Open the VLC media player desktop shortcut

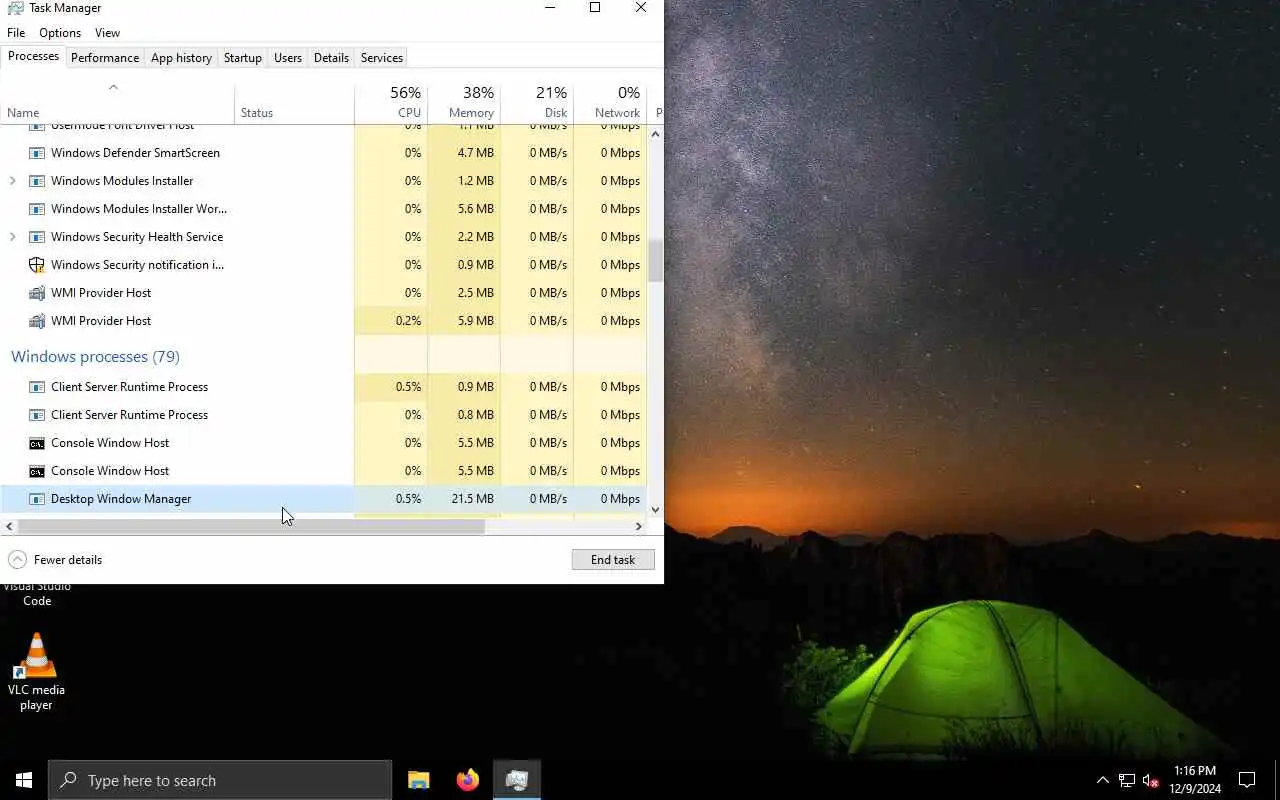pos(37,672)
